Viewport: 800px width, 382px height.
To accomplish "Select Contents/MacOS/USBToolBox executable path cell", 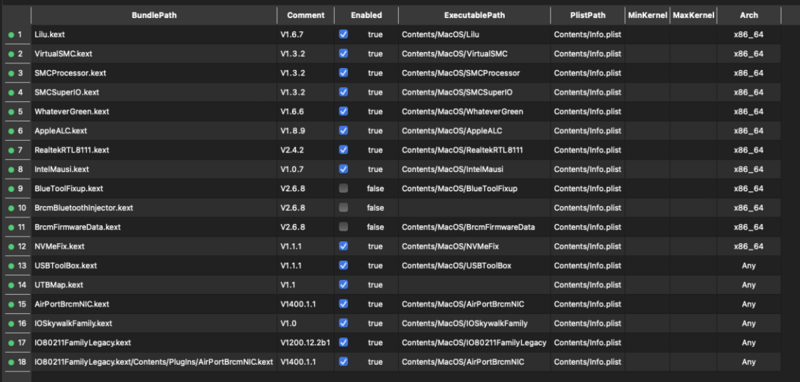I will point(474,265).
